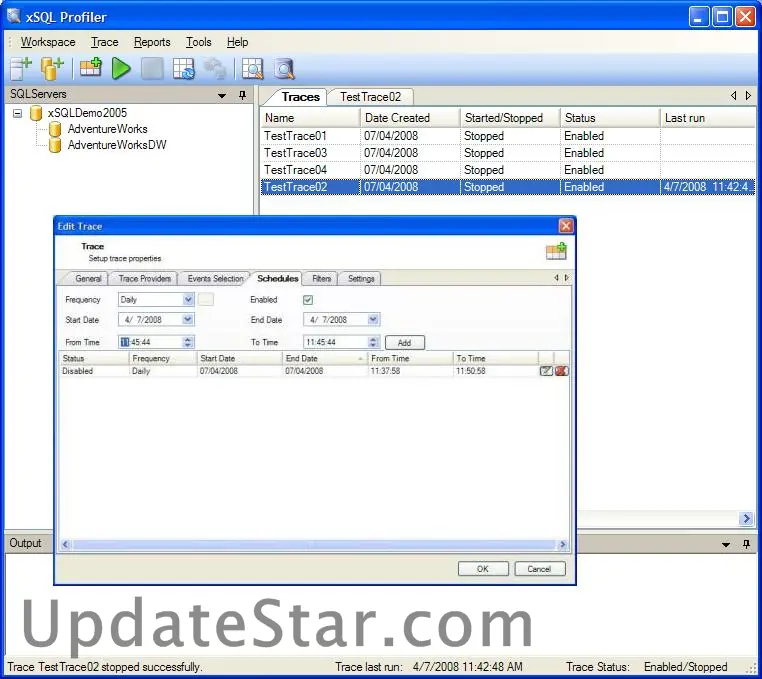Click the xSQL Profiler title bar app icon
This screenshot has height=679, width=762.
pos(14,16)
